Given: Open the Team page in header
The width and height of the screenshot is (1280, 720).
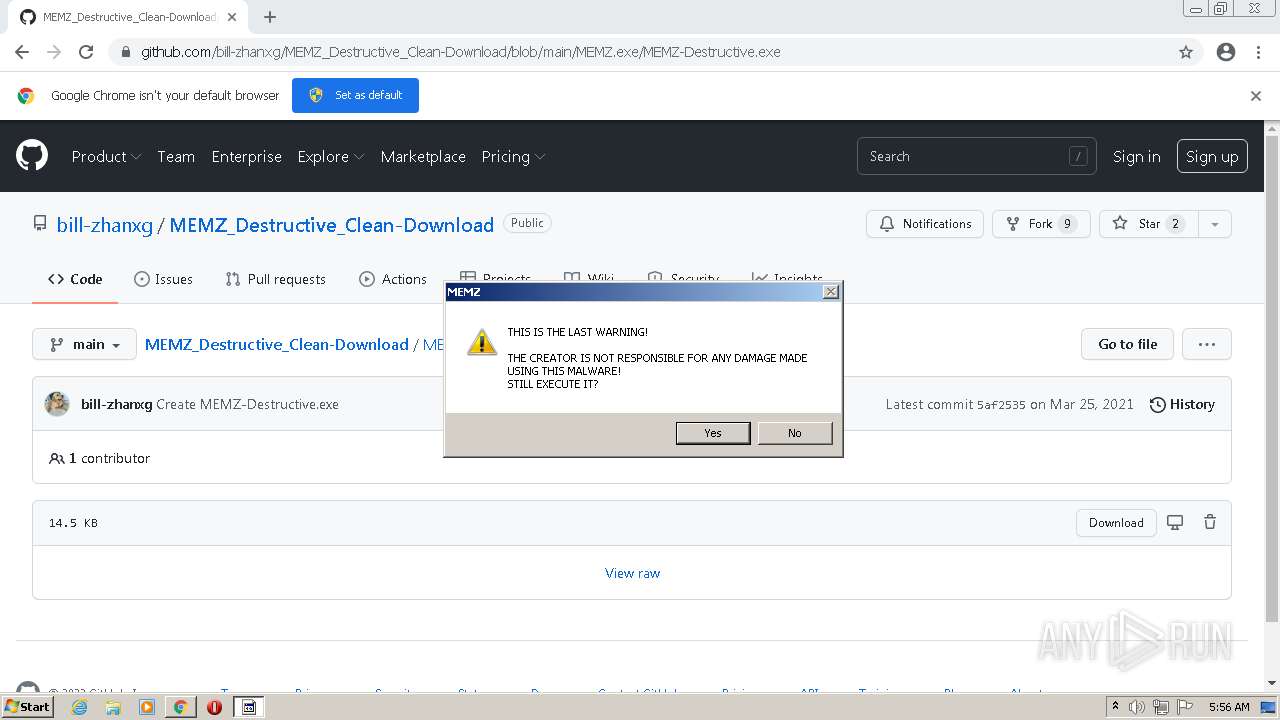Looking at the screenshot, I should (x=176, y=157).
